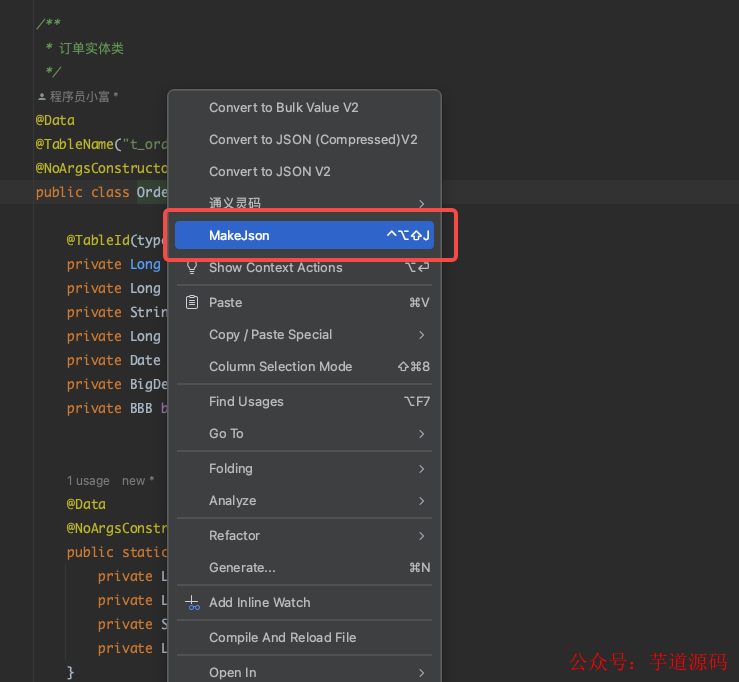Click the 'private BBB' field line
This screenshot has width=739, height=682.
click(117, 408)
